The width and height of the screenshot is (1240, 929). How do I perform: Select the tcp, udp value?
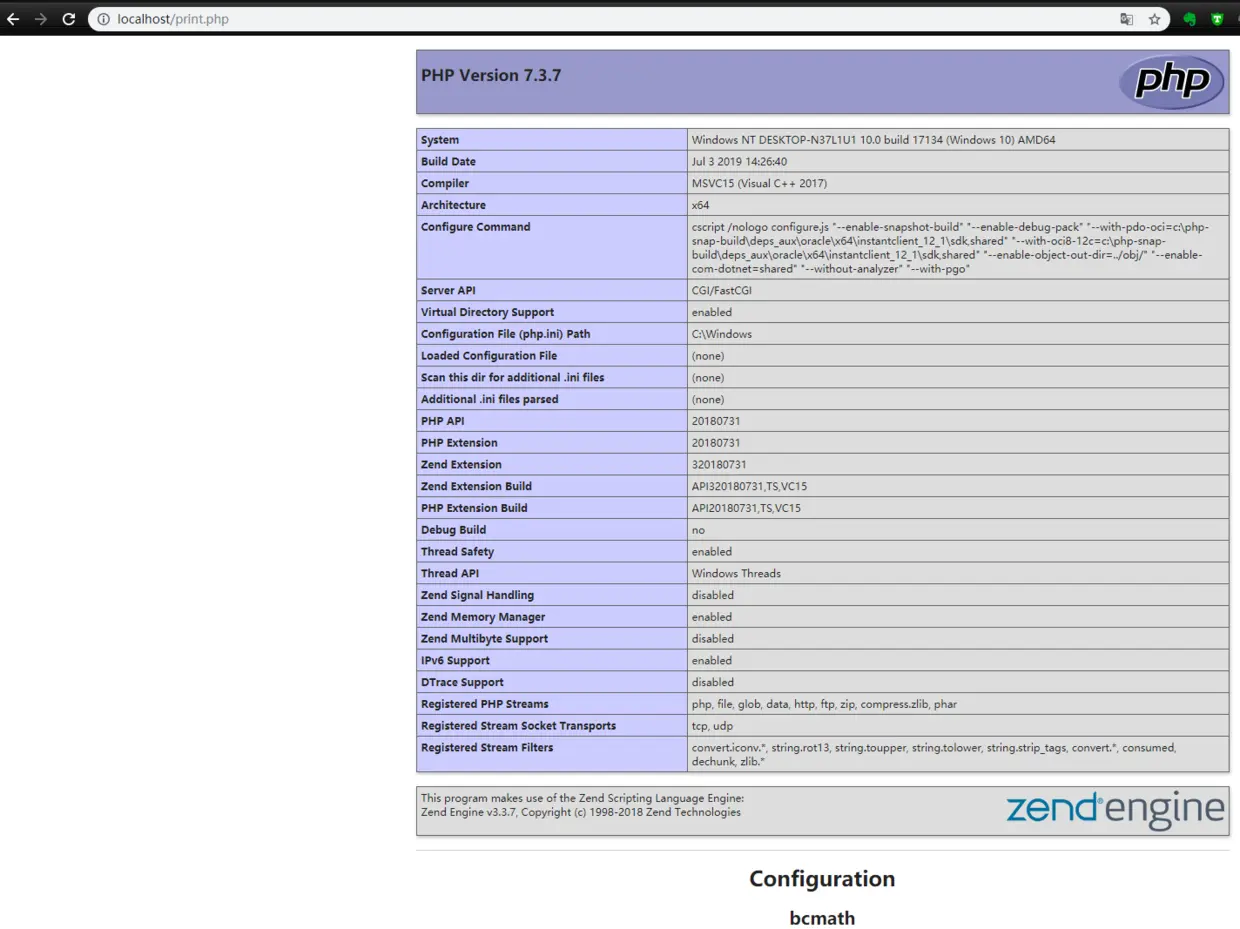[x=712, y=726]
